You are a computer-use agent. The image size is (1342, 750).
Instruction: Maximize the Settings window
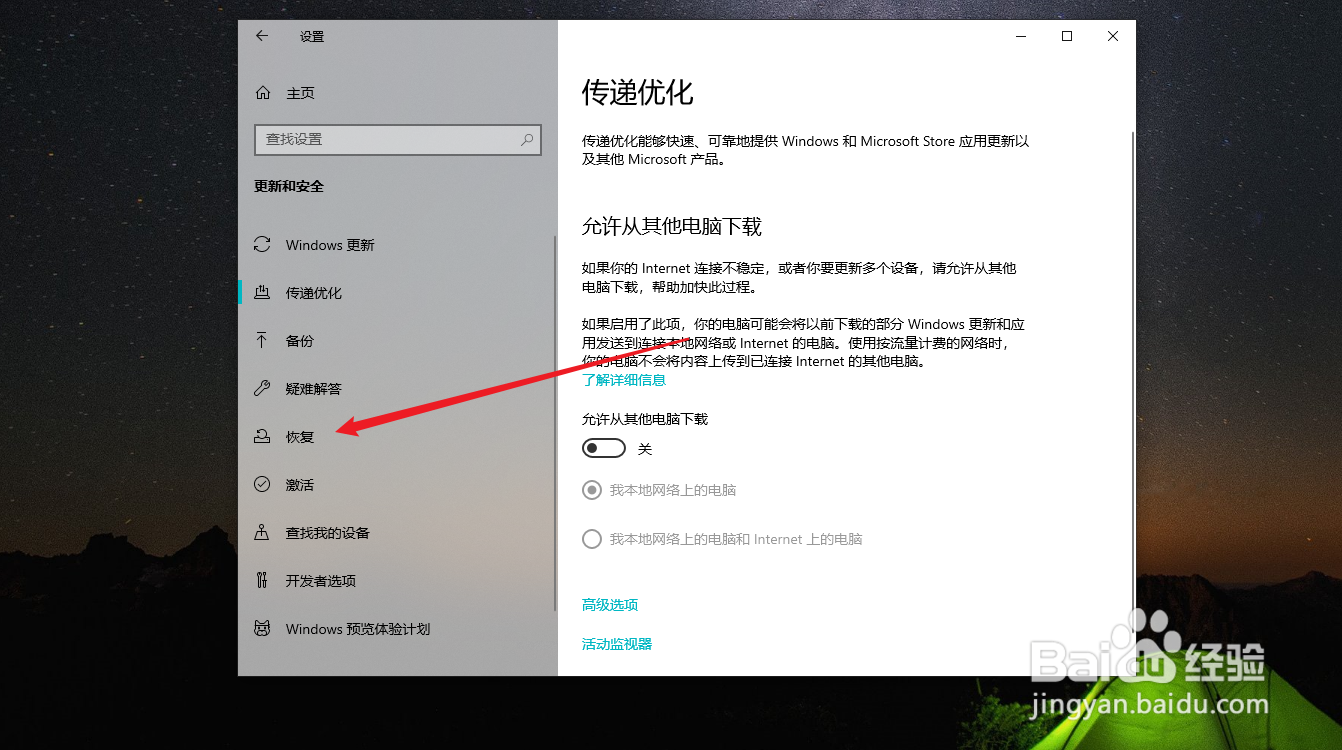1067,36
